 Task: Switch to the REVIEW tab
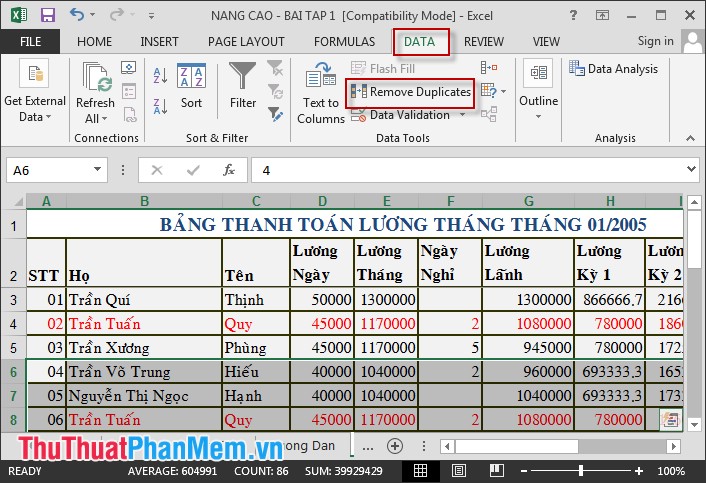[x=484, y=42]
